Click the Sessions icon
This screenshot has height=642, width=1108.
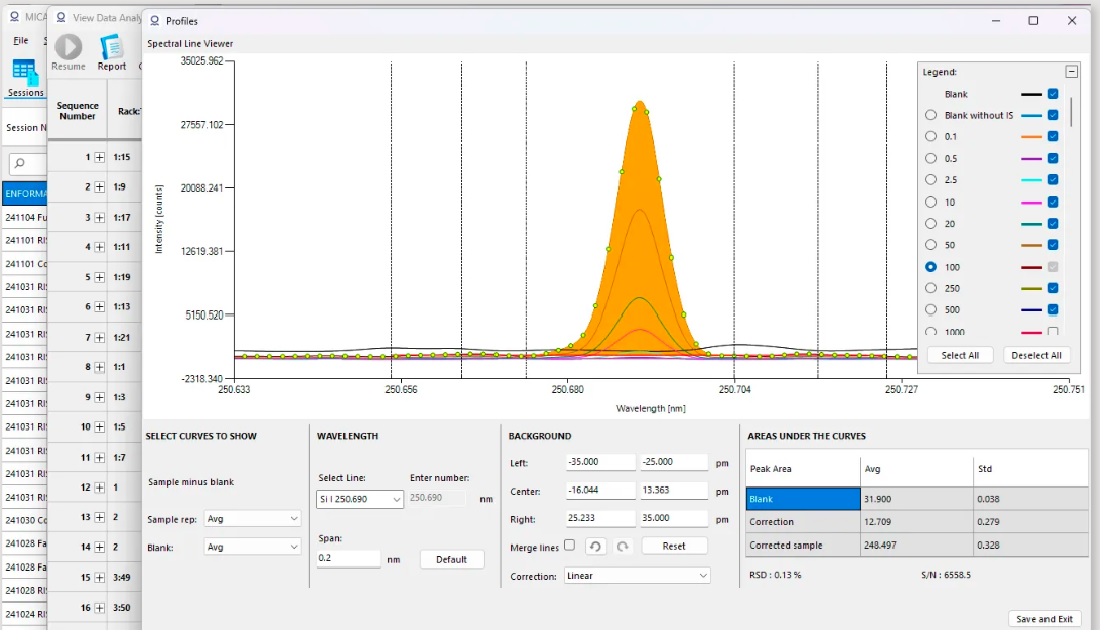pos(25,72)
